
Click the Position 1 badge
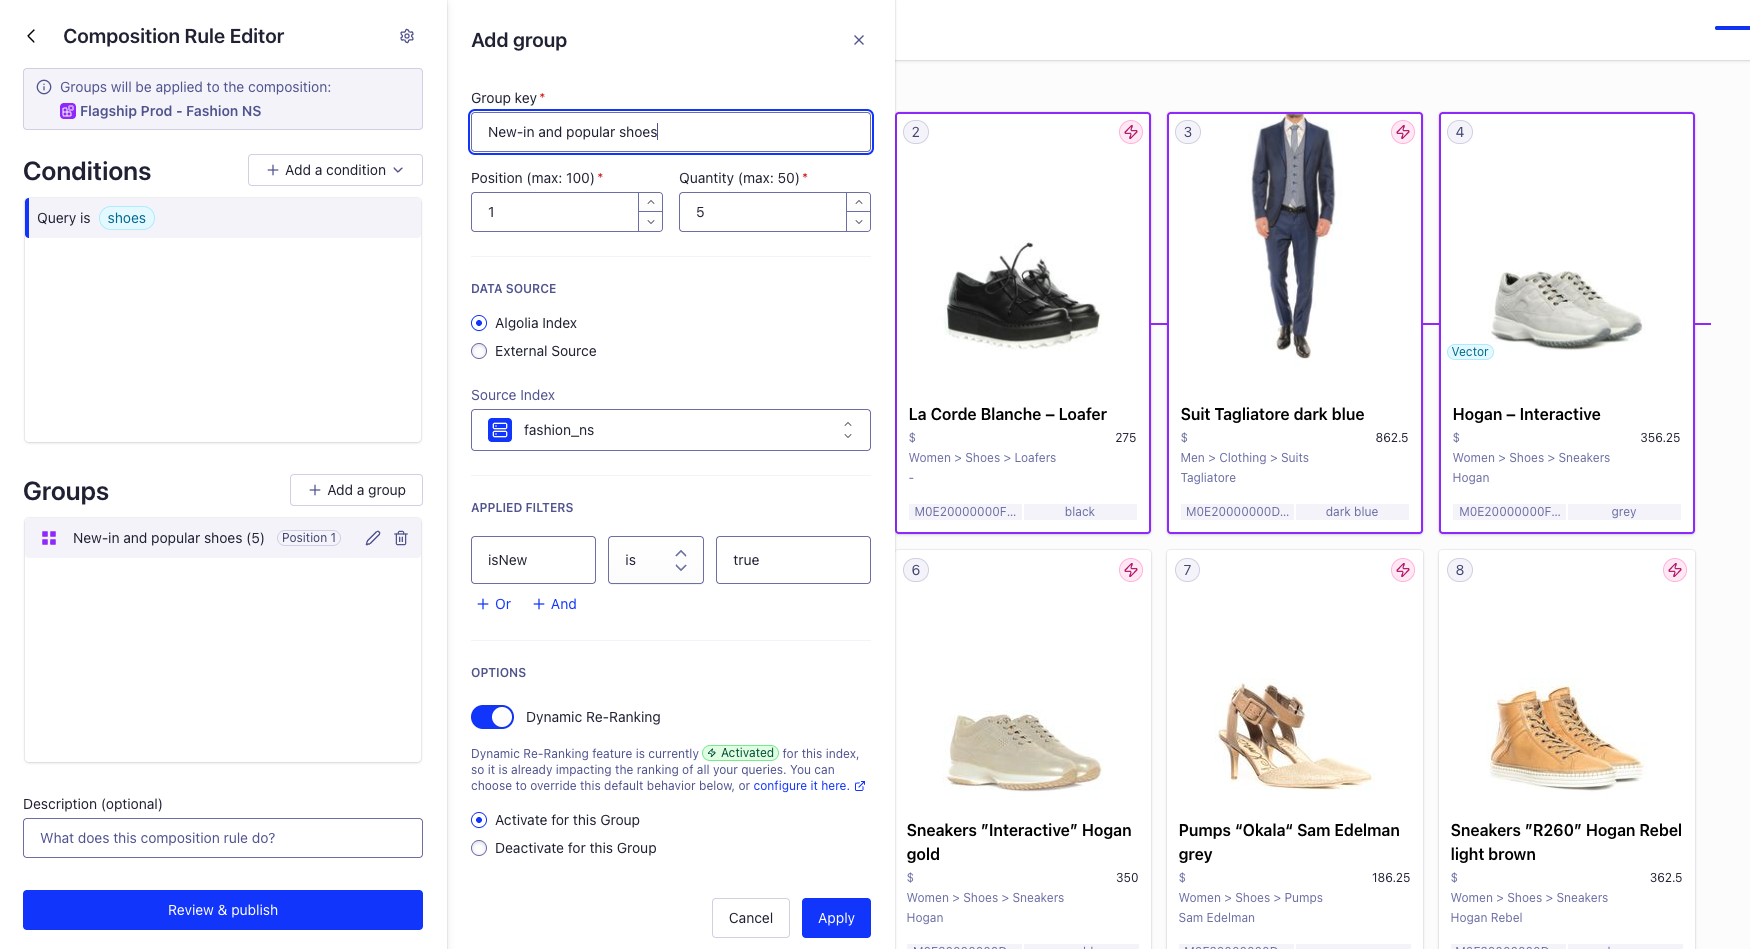pos(309,538)
